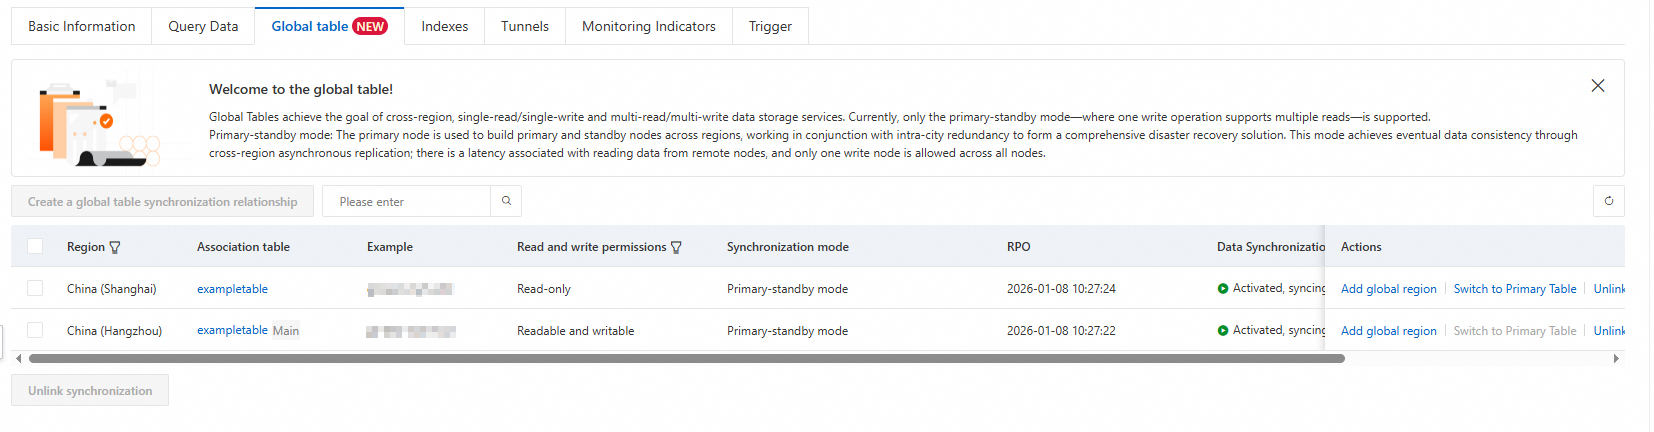This screenshot has width=1654, height=432.
Task: Click Create a global table synchronization relationship
Action: 162,201
